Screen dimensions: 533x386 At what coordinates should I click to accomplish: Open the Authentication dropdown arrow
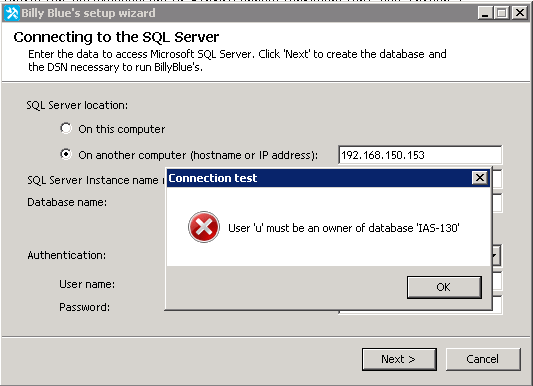click(x=496, y=255)
